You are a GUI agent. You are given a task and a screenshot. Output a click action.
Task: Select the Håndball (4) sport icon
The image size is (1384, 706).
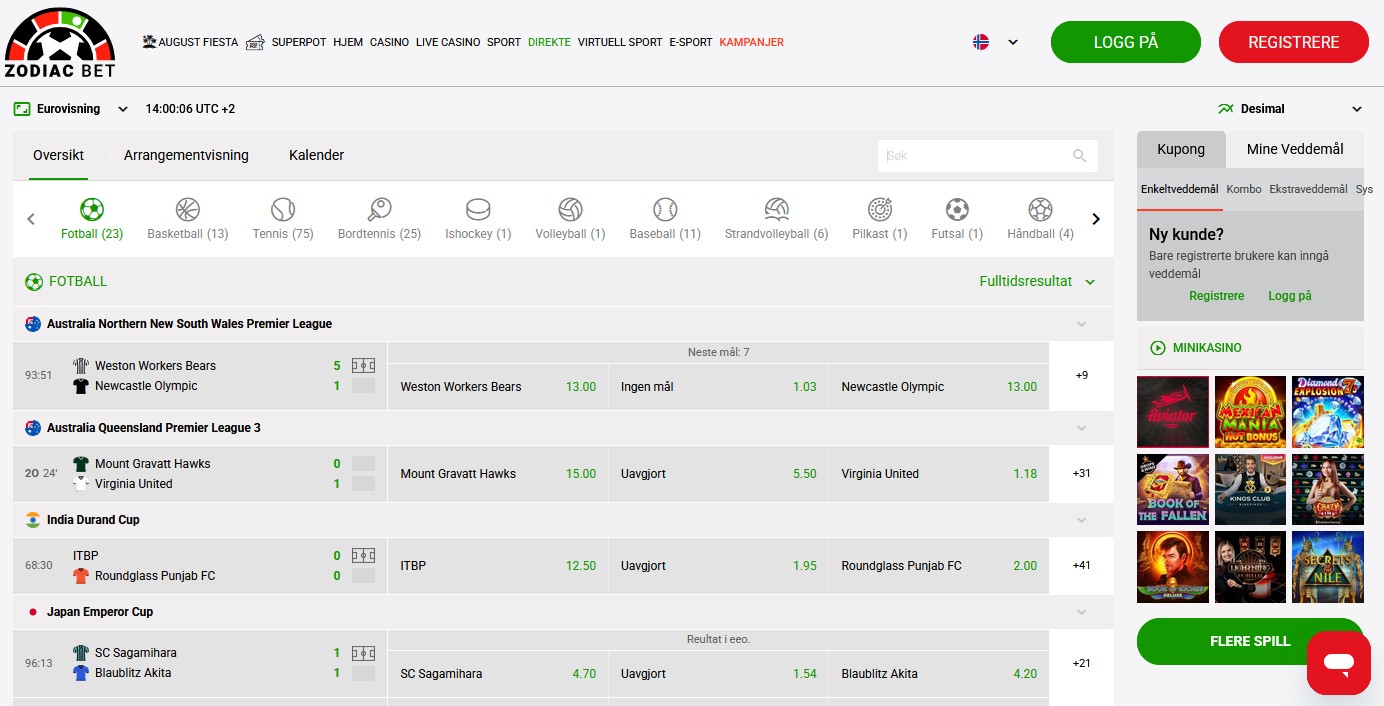coord(1040,209)
